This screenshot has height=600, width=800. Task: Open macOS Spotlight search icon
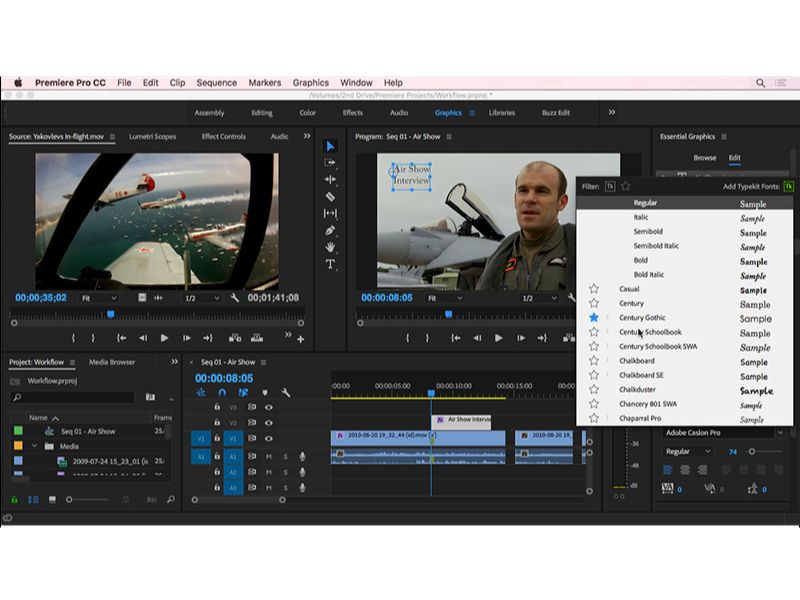point(761,83)
